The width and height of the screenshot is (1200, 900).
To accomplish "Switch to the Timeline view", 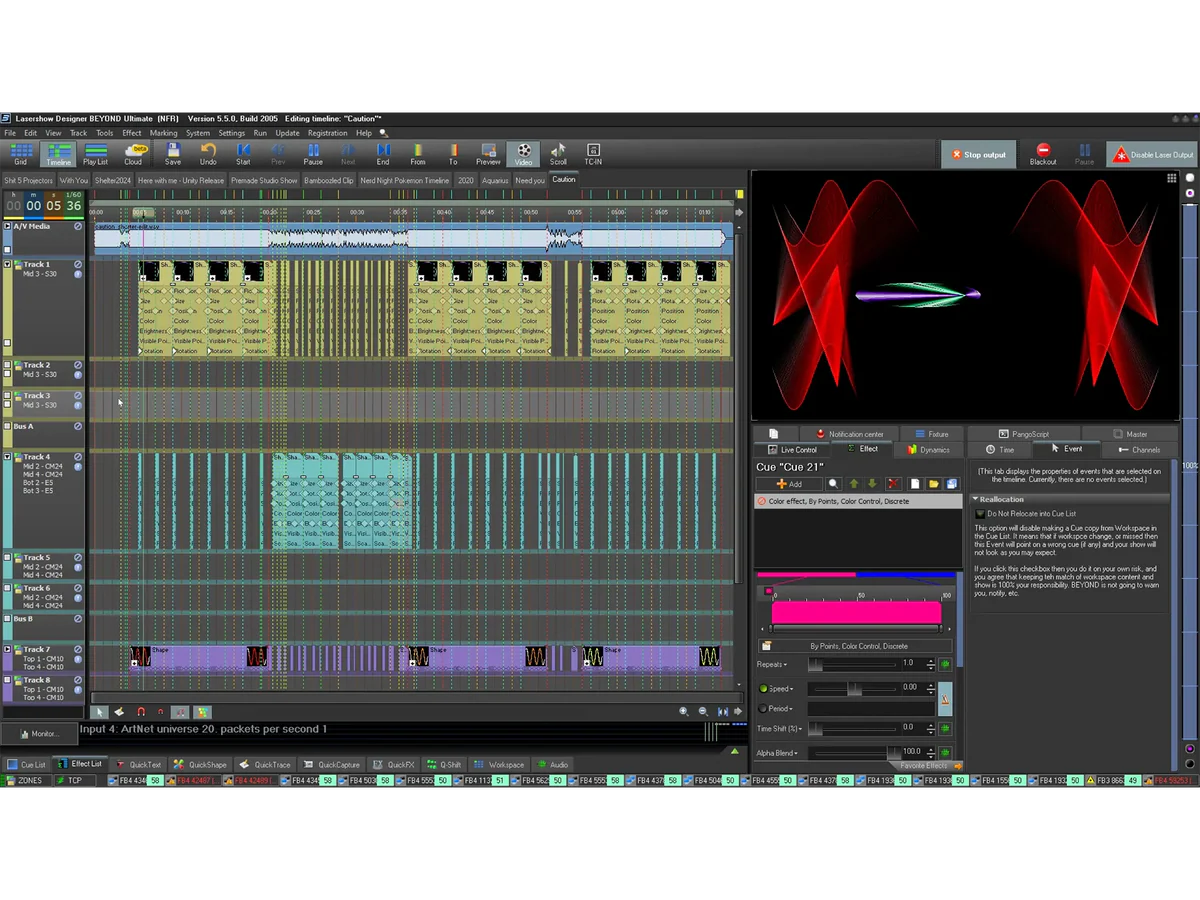I will click(x=59, y=154).
